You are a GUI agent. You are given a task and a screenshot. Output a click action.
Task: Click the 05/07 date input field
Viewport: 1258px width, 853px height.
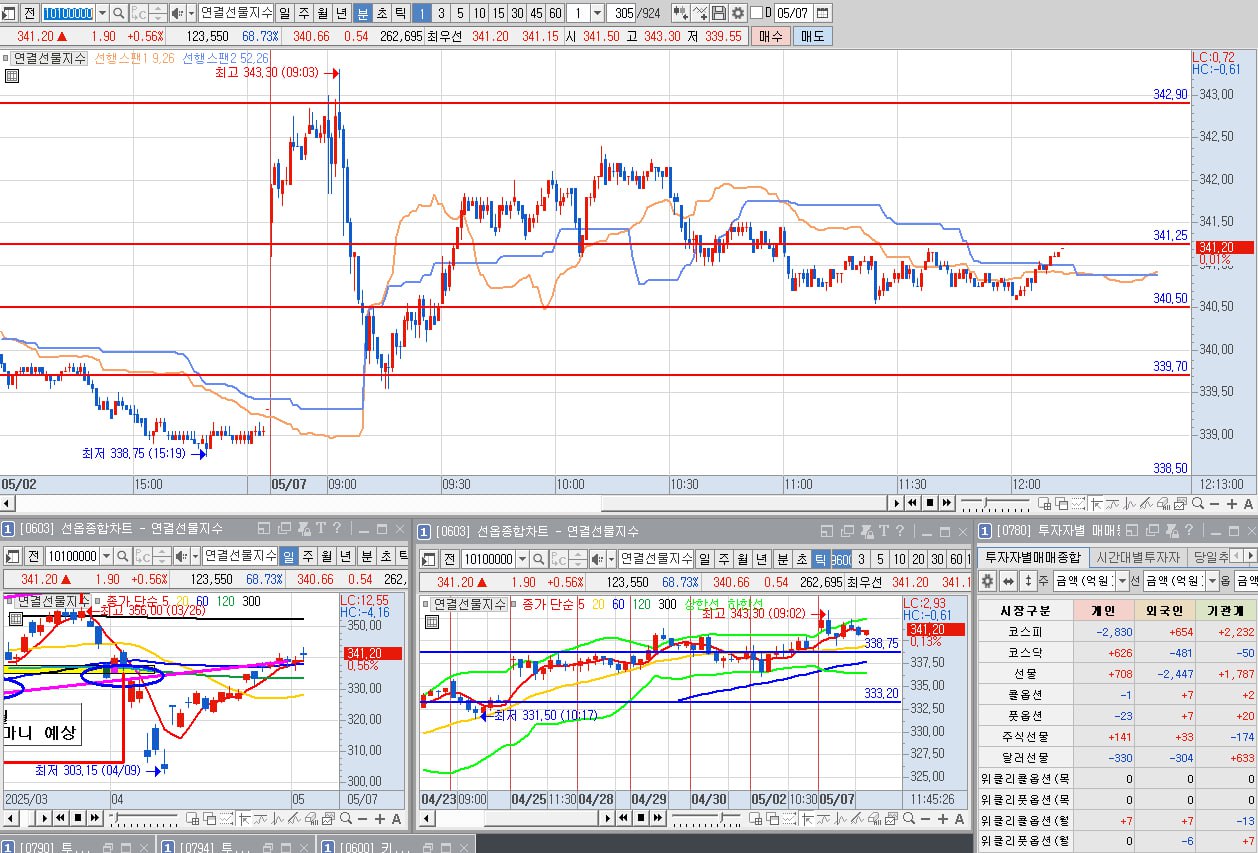click(x=792, y=13)
